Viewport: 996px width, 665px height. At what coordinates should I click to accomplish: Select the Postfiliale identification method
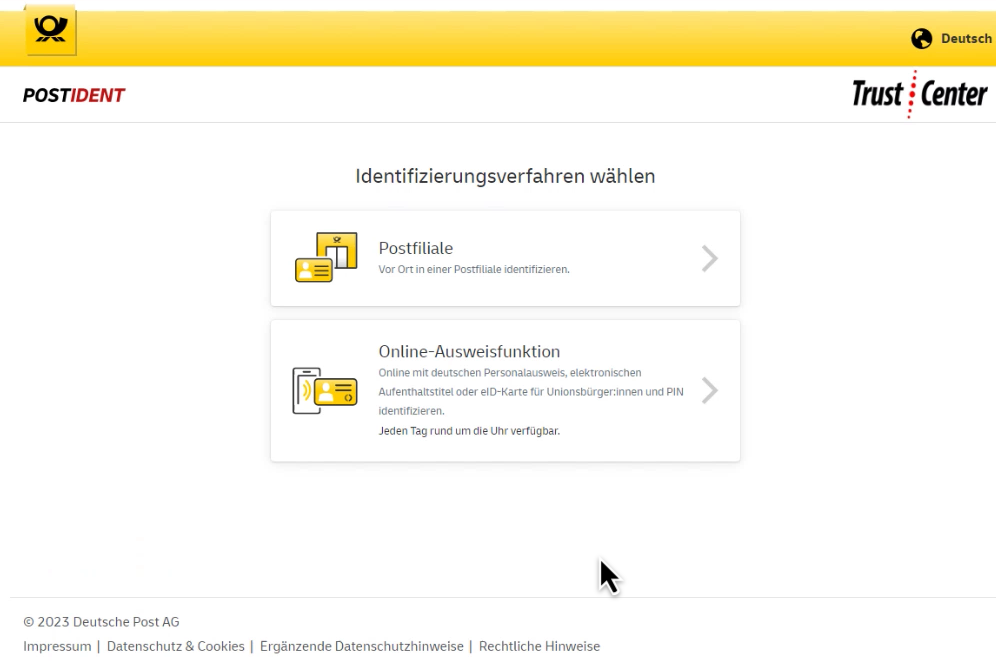(x=505, y=258)
